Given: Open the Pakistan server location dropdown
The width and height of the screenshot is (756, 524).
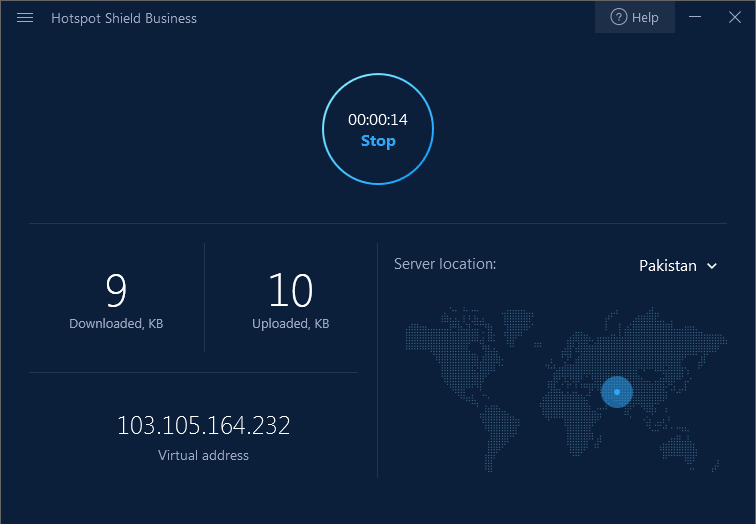Looking at the screenshot, I should point(668,266).
